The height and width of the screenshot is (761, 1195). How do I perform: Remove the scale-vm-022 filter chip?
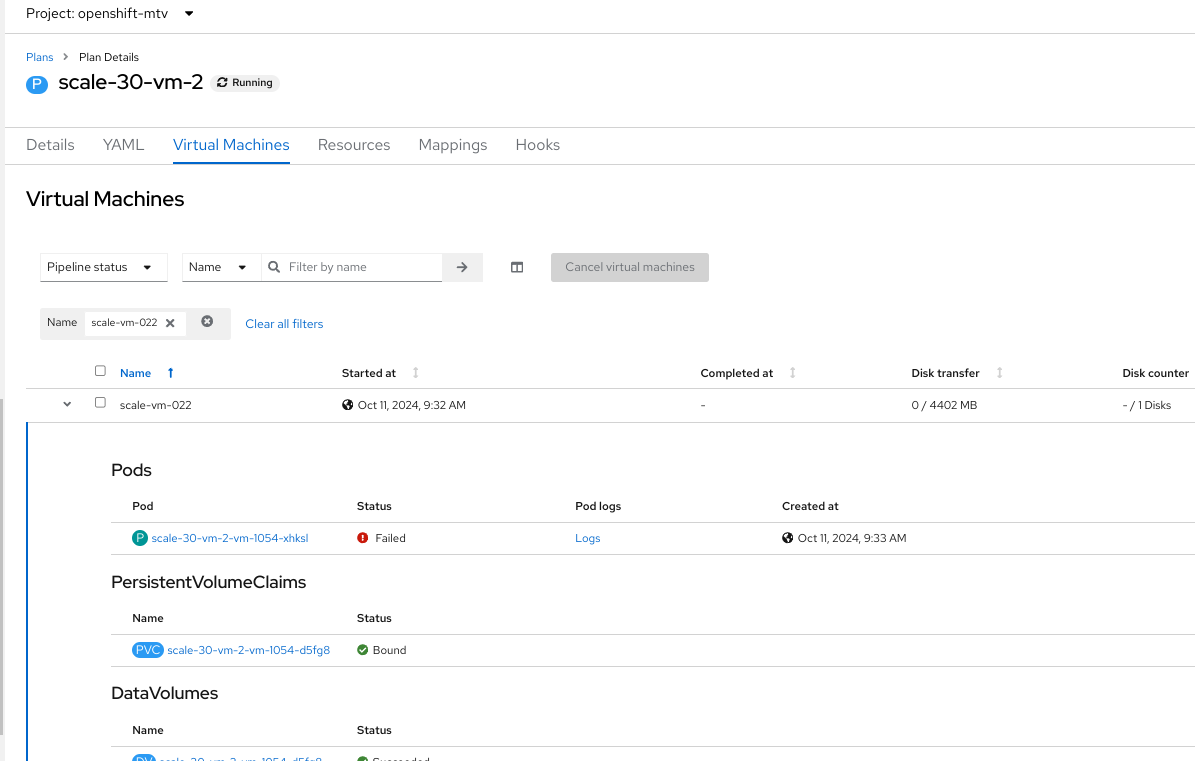[170, 323]
